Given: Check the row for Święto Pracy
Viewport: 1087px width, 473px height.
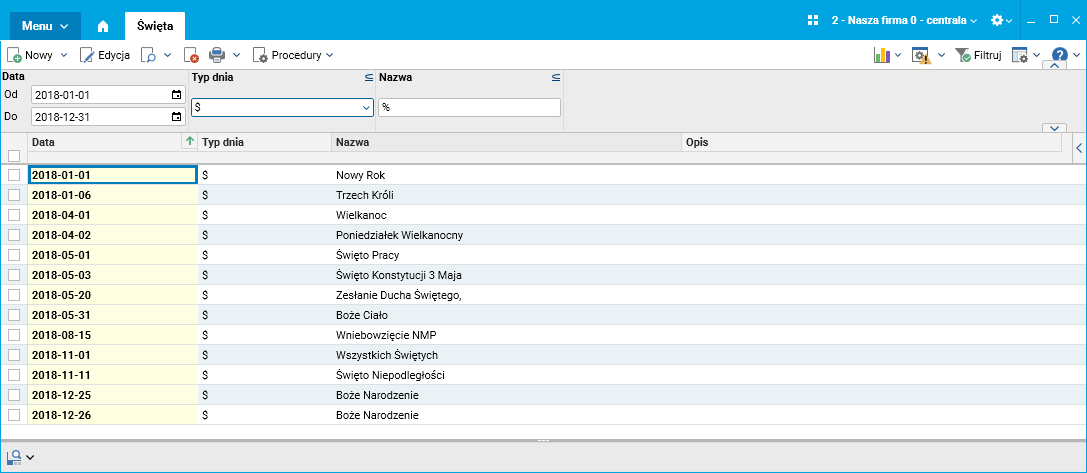Looking at the screenshot, I should point(14,255).
